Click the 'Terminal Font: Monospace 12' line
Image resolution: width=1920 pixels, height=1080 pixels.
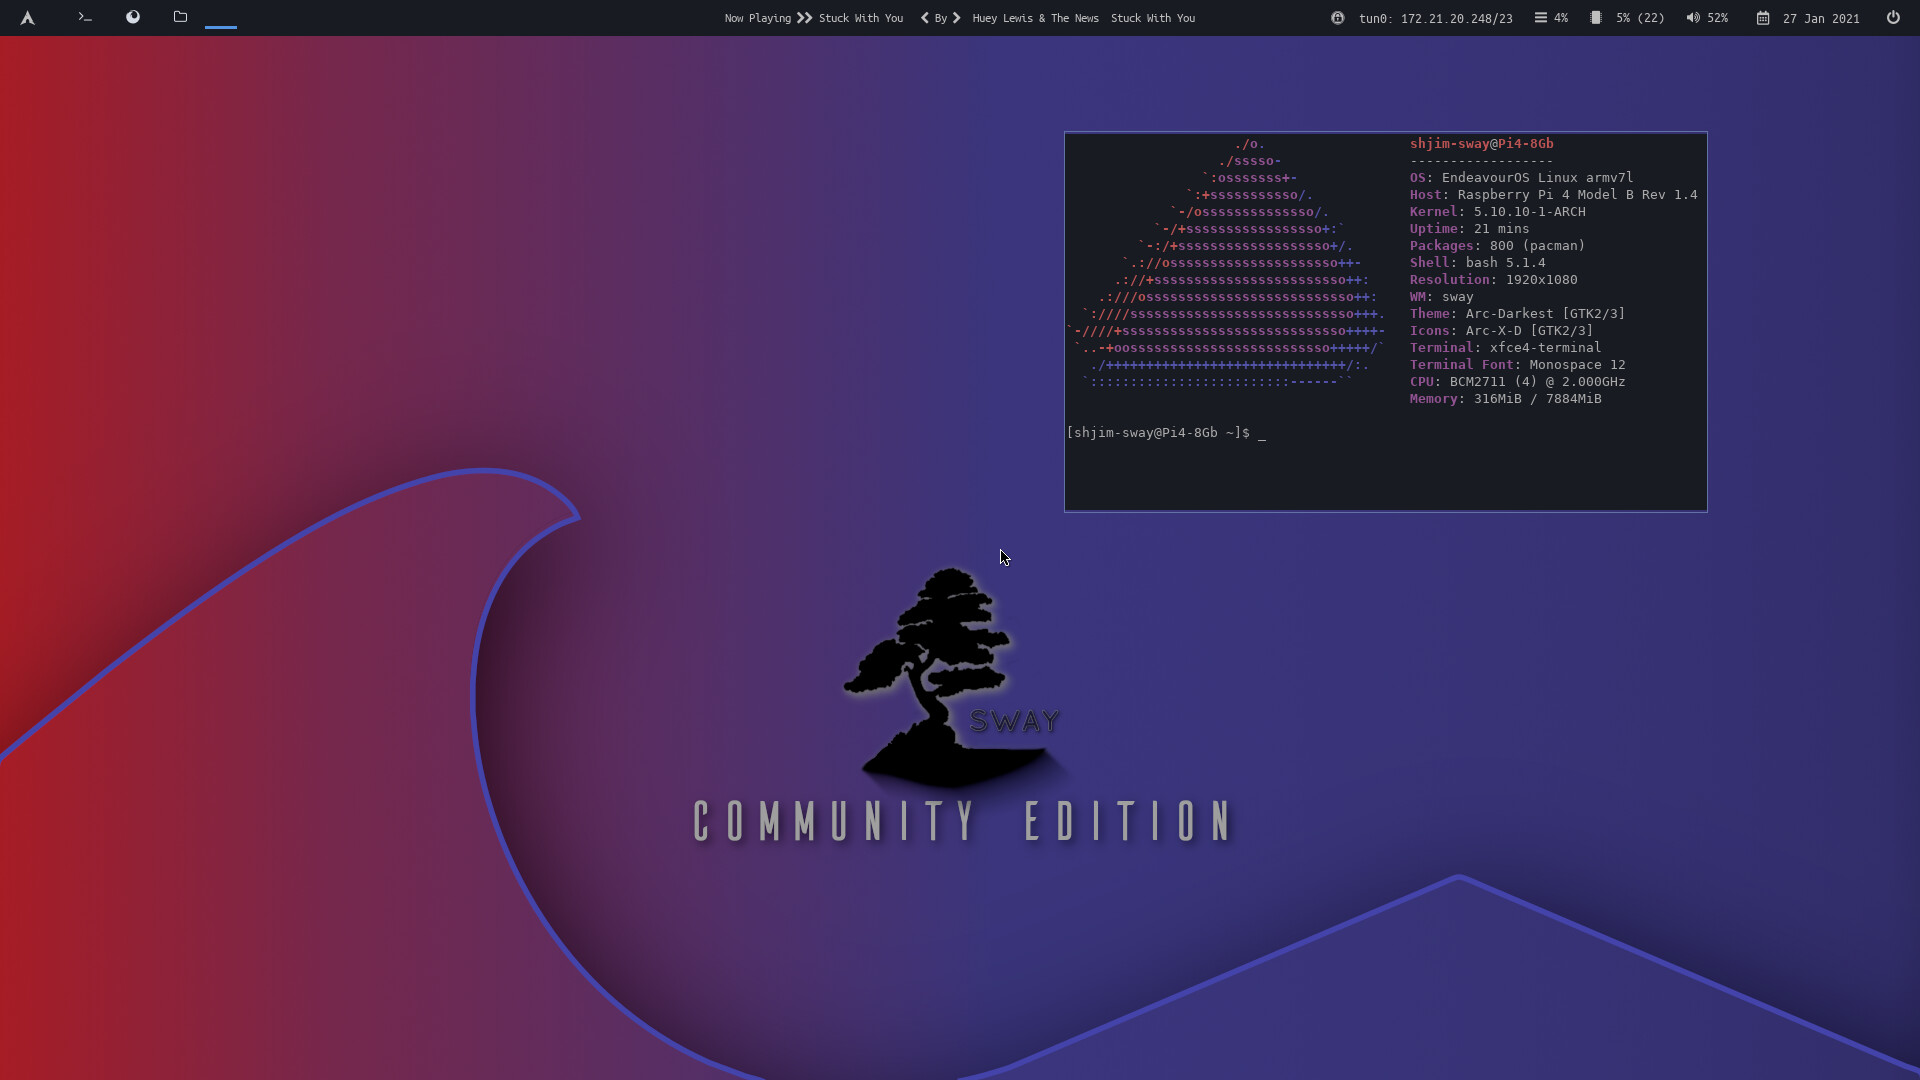pyautogui.click(x=1517, y=365)
